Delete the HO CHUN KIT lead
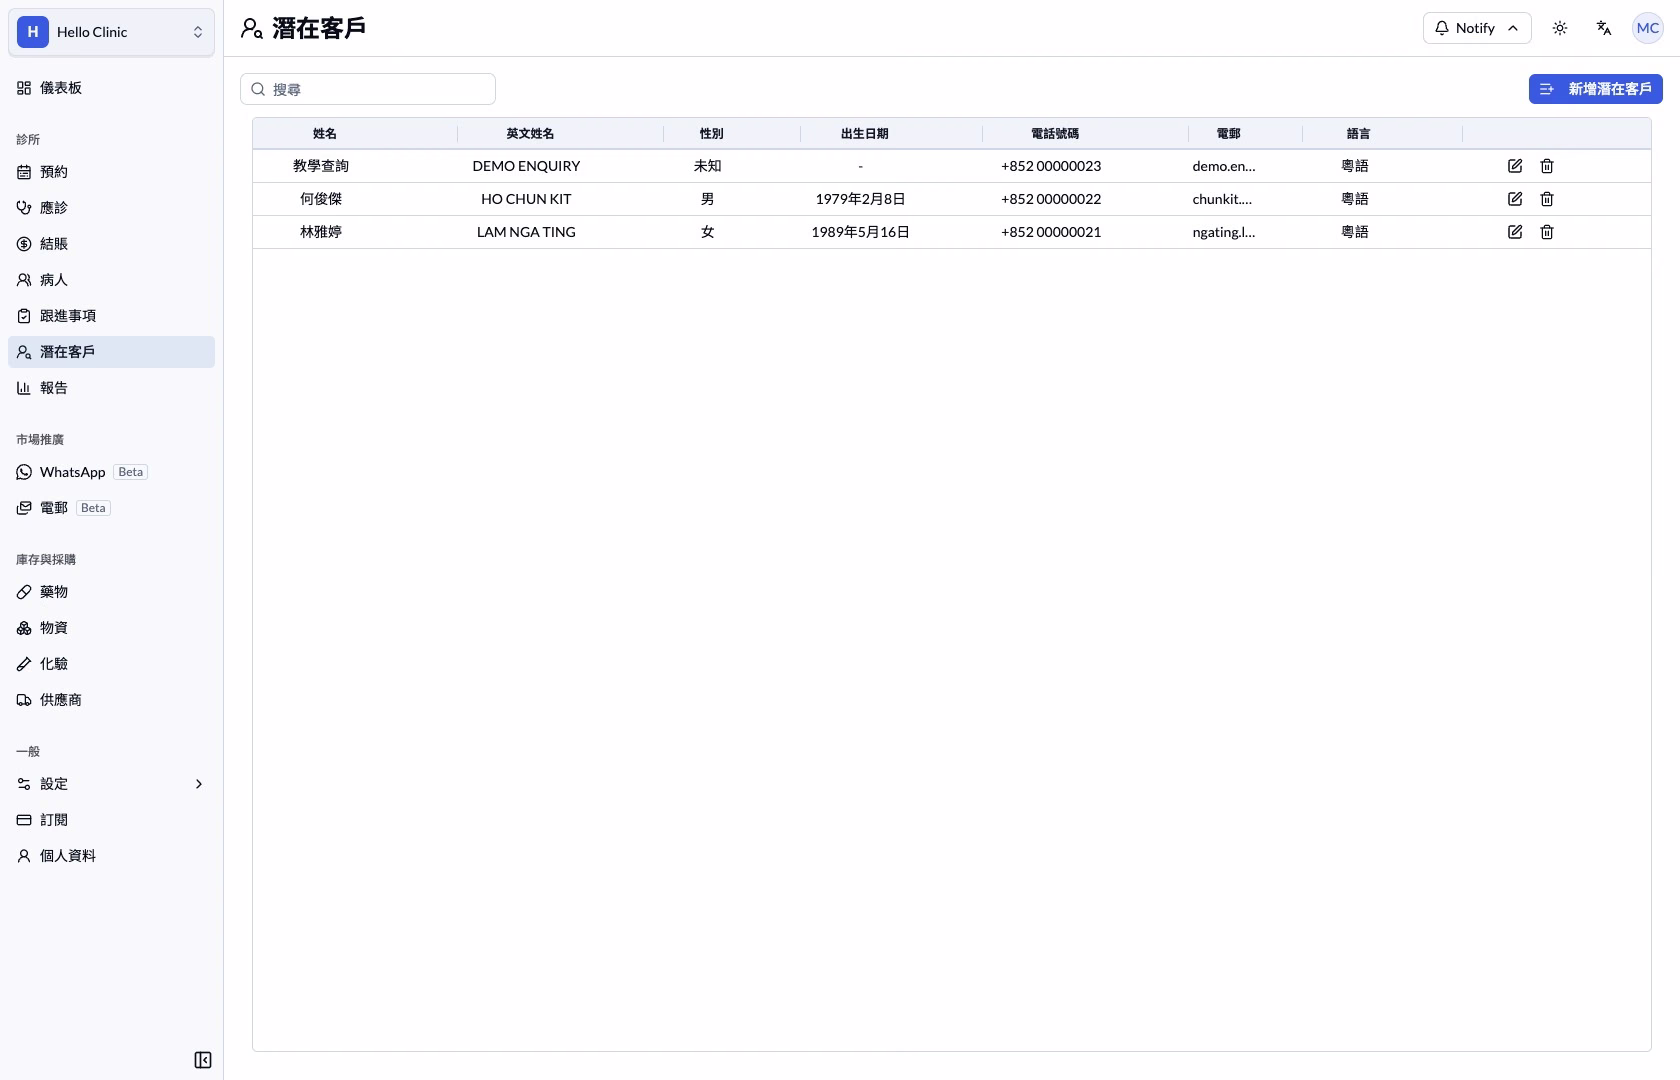The width and height of the screenshot is (1680, 1080). 1547,199
